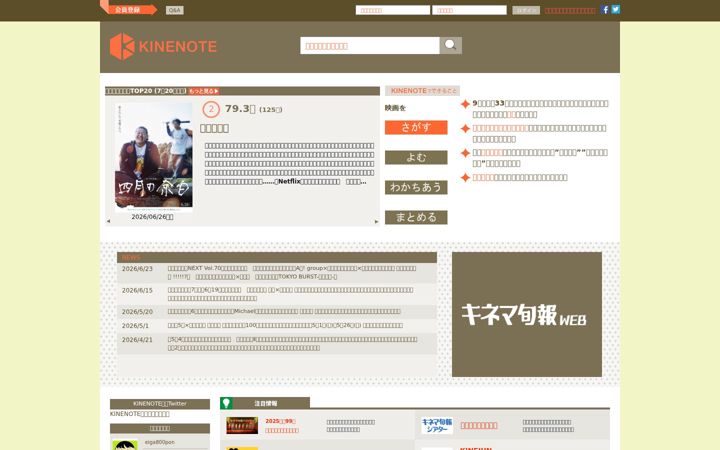Click the red link beside login button
The width and height of the screenshot is (720, 450).
[570, 11]
